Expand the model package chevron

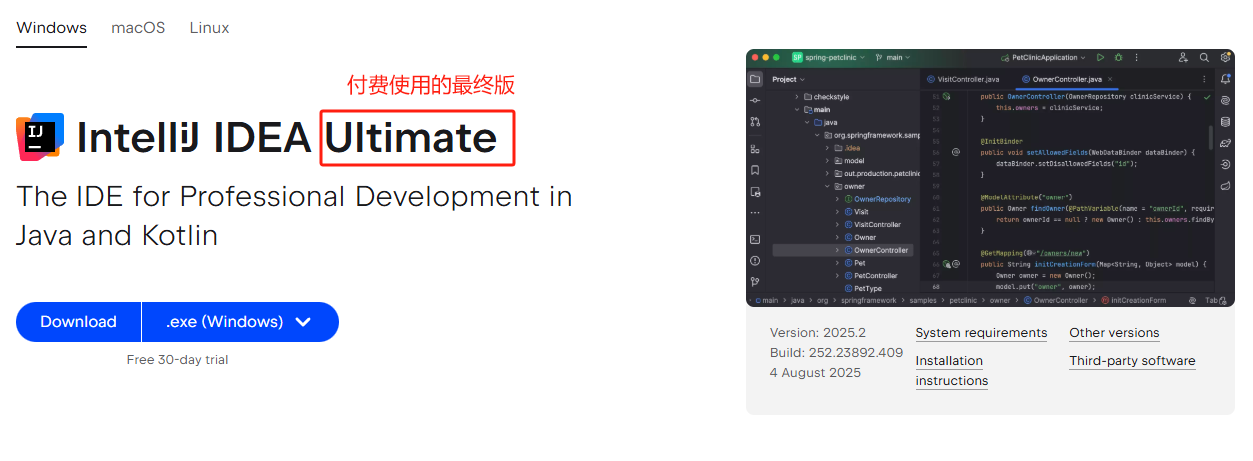click(x=826, y=160)
